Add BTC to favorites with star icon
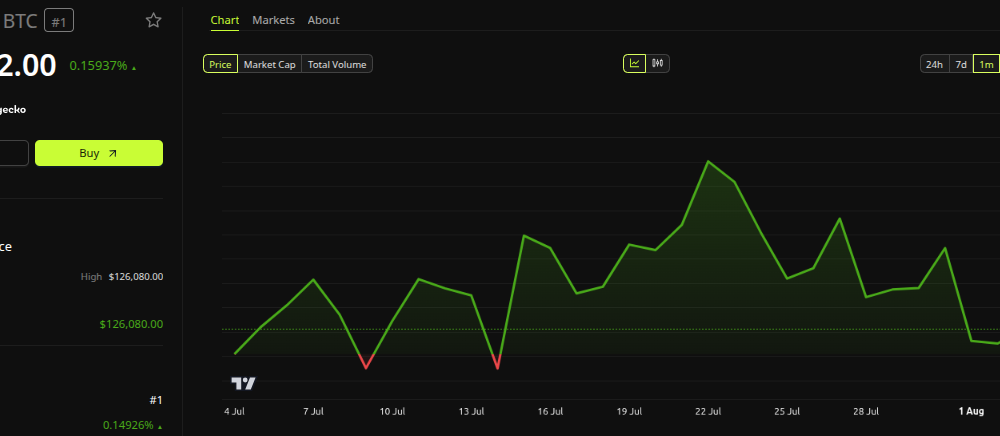 (153, 20)
